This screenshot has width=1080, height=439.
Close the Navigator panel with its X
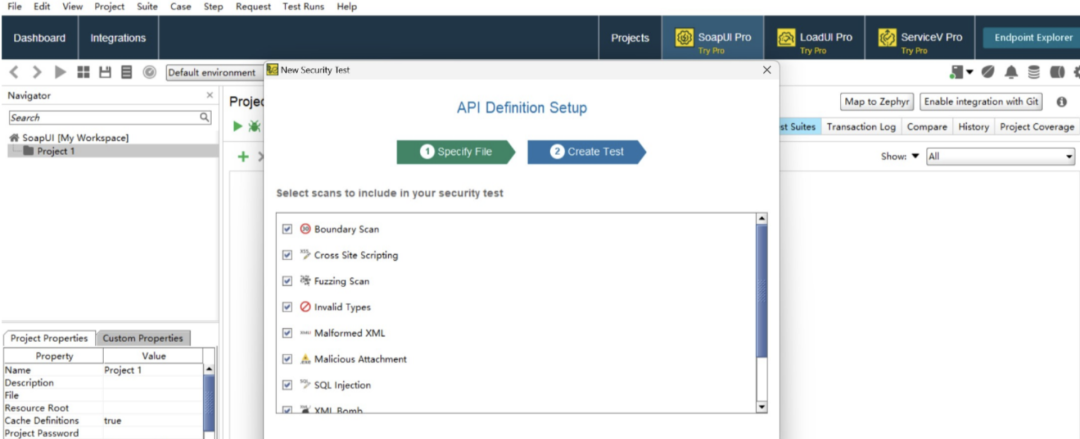click(x=209, y=95)
